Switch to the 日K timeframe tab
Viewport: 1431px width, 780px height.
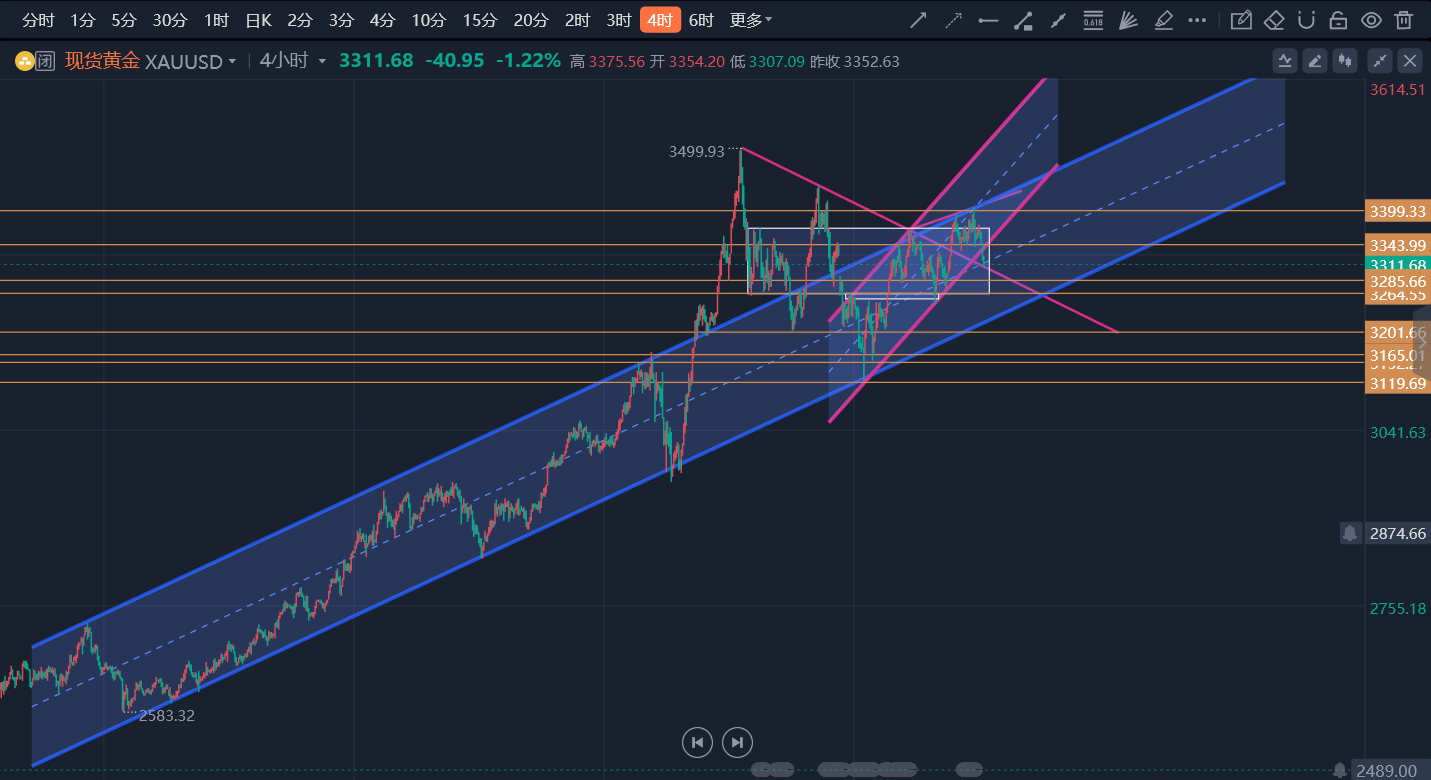258,20
